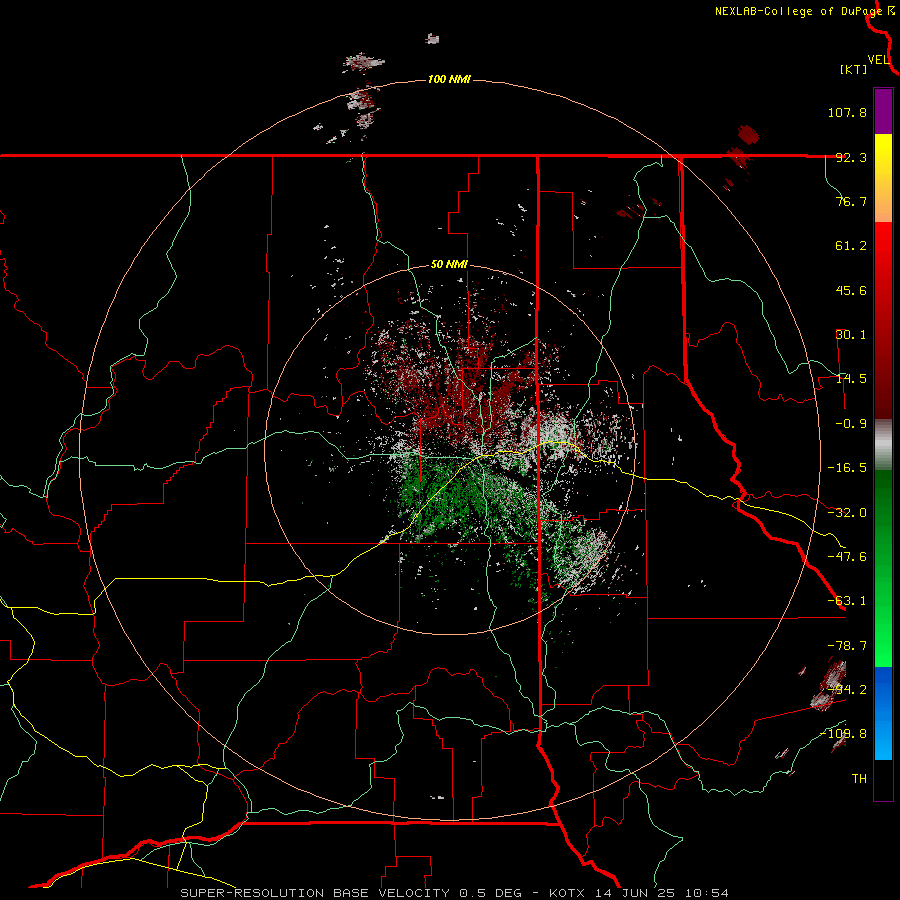
Task: Click the 45.6 velocity value
Action: (x=851, y=290)
